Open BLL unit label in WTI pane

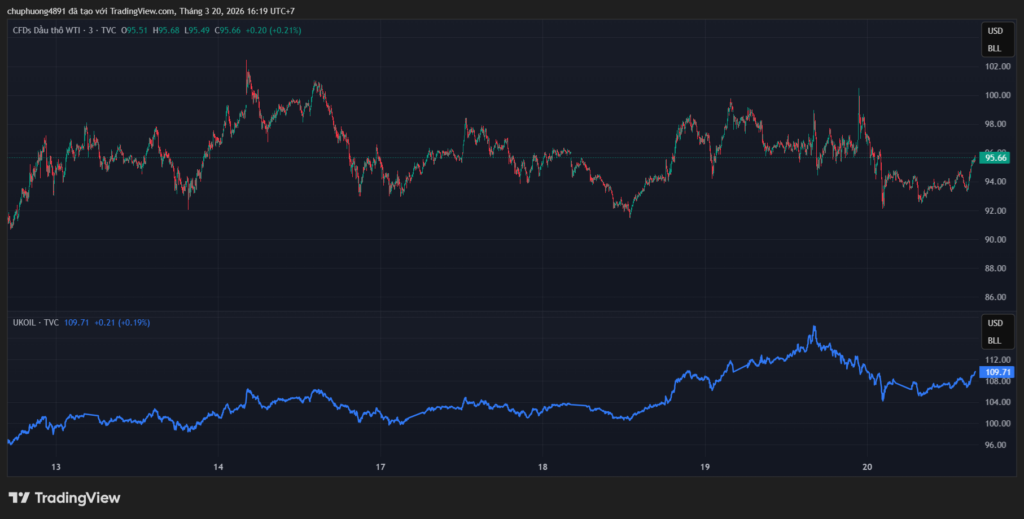pos(994,48)
